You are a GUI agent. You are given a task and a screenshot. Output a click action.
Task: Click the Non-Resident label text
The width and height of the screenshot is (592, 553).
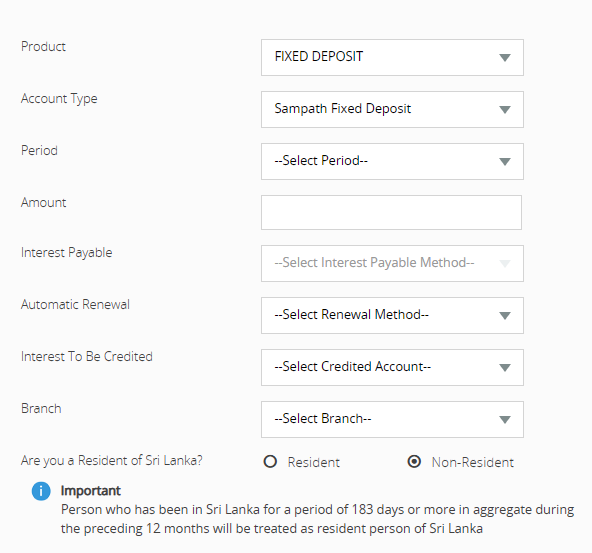[473, 462]
